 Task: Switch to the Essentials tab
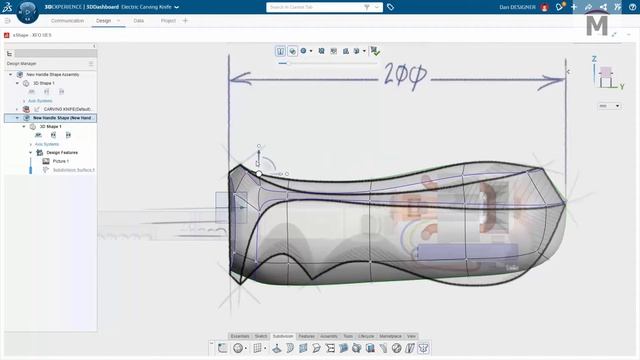click(240, 336)
